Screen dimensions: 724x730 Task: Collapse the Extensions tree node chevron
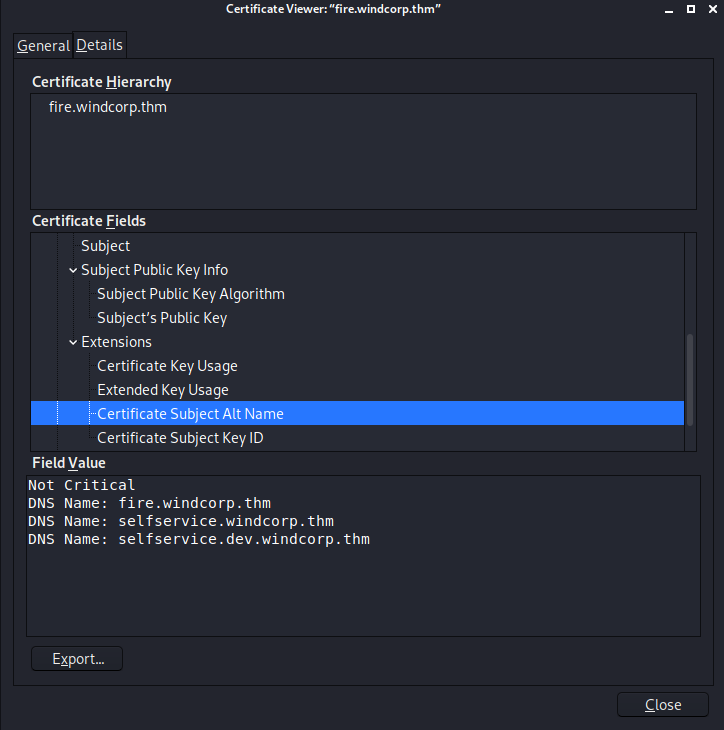click(73, 342)
